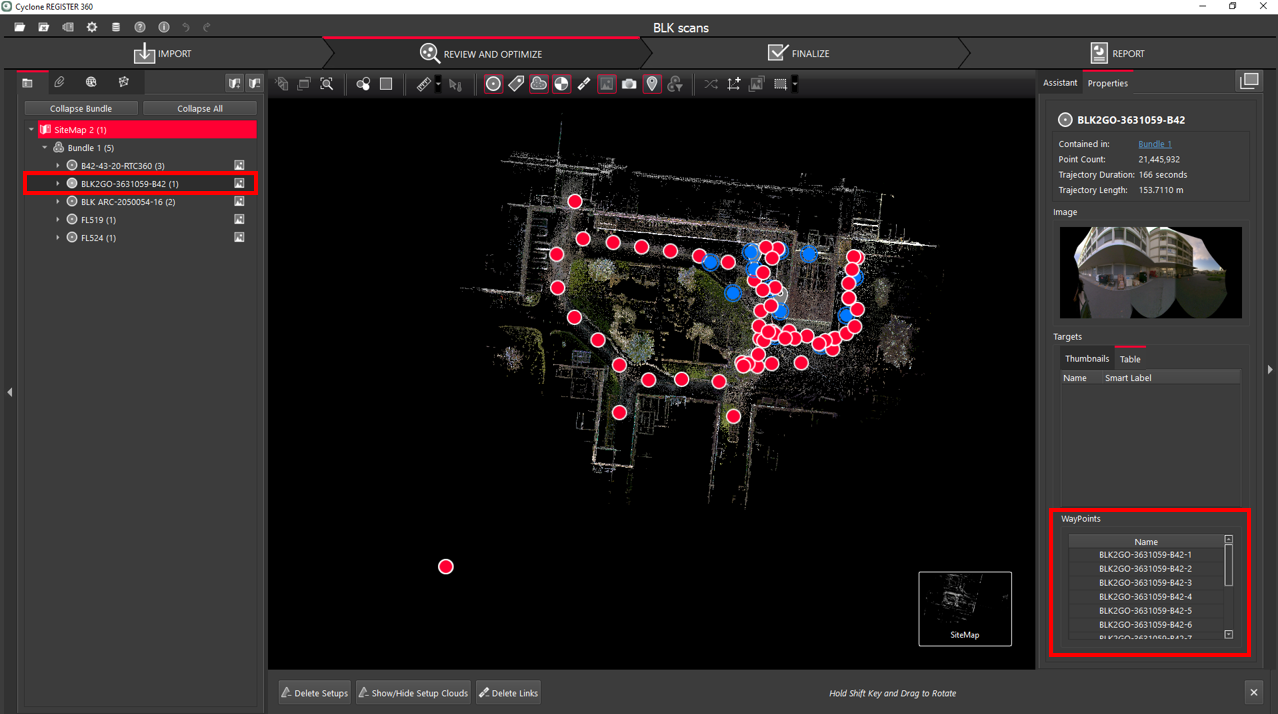Screen dimensions: 1278x714
Task: Open settings via the gear icon
Action: pyautogui.click(x=92, y=27)
